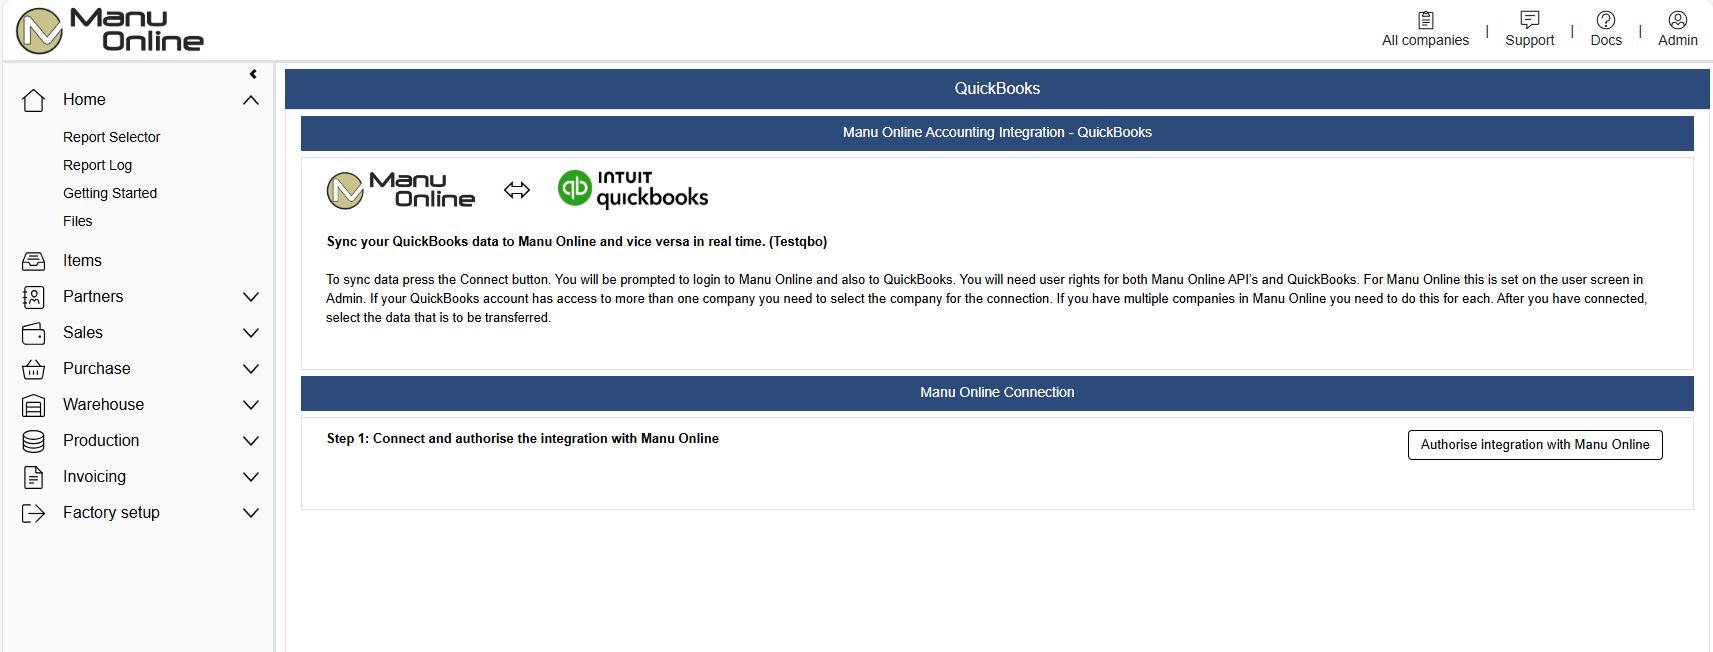The height and width of the screenshot is (652, 1713).
Task: Click the Step 1 connect and authorise text
Action: click(x=523, y=439)
